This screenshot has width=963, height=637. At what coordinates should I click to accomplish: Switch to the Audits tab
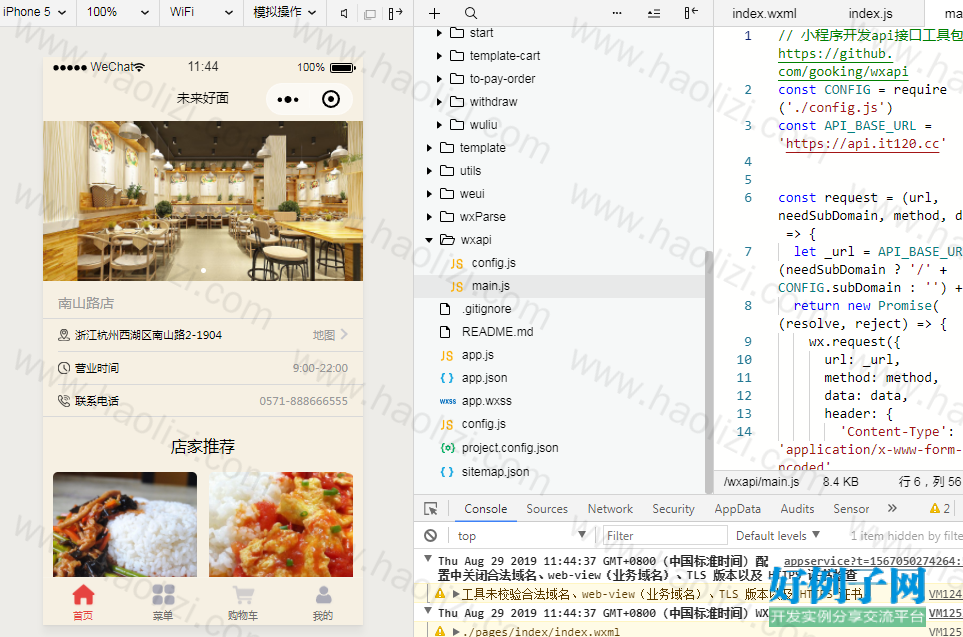coord(797,509)
